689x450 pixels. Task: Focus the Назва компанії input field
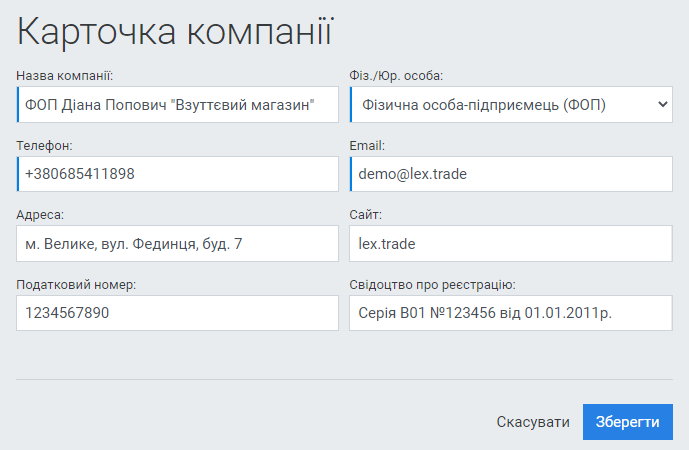[x=178, y=104]
